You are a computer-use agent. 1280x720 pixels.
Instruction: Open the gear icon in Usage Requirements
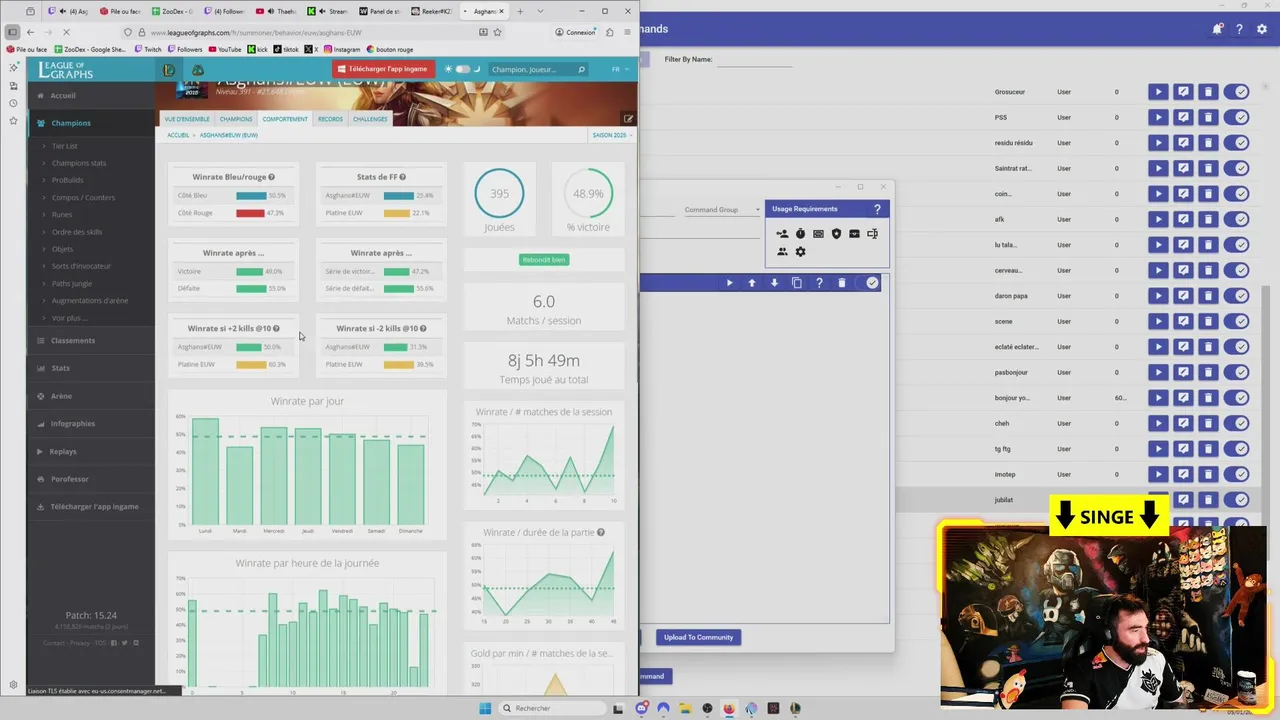[800, 252]
